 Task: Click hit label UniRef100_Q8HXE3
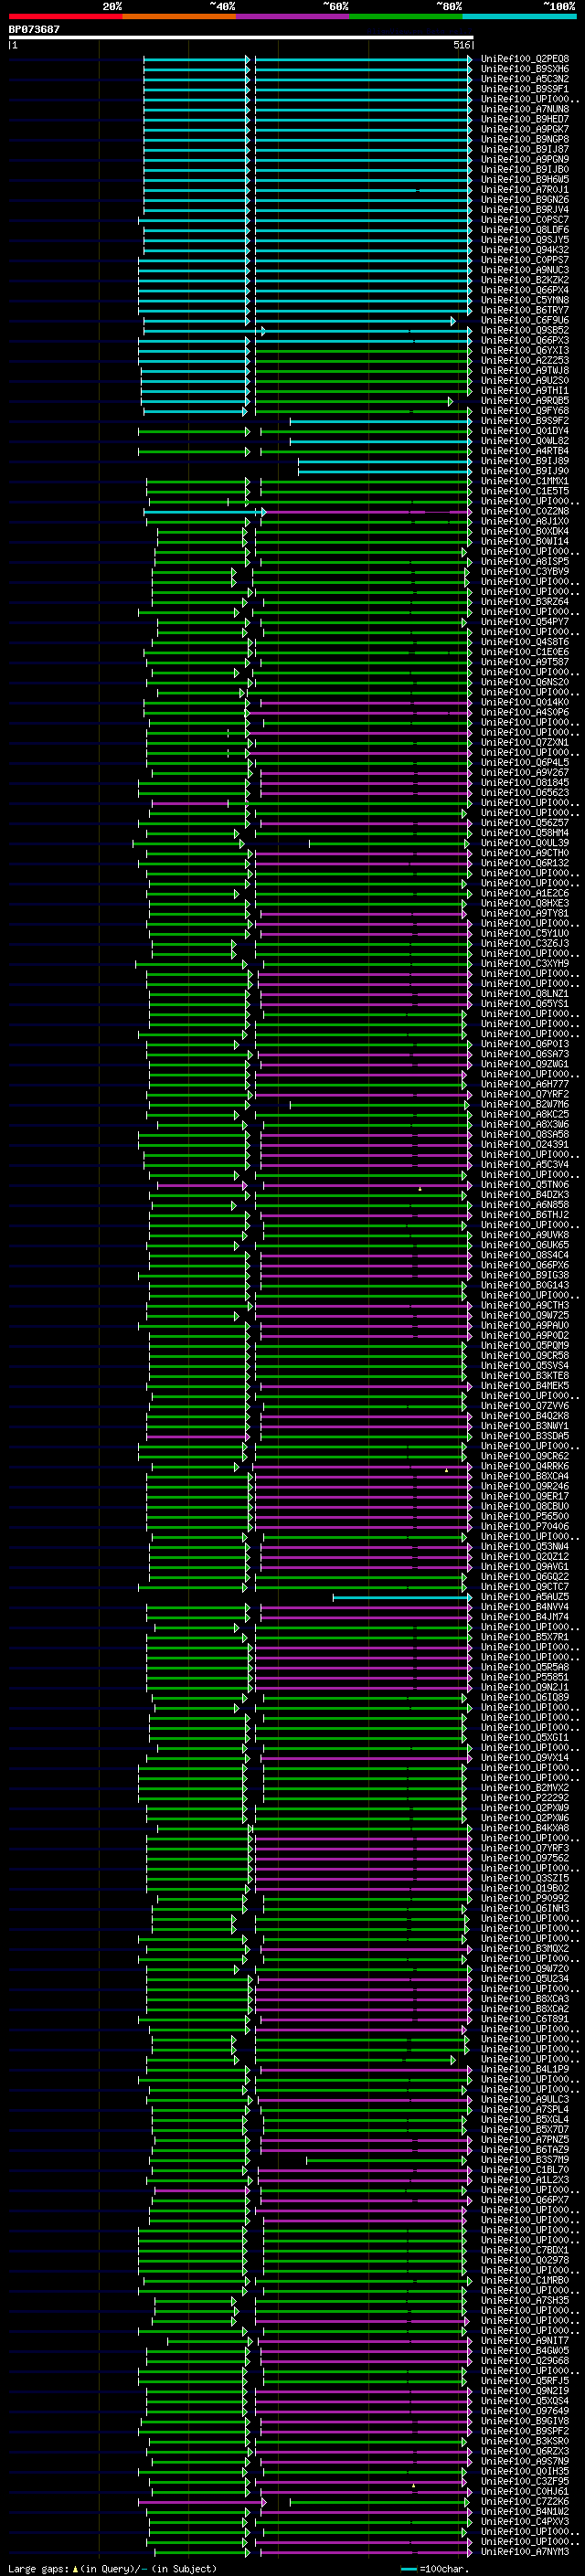coord(525,903)
